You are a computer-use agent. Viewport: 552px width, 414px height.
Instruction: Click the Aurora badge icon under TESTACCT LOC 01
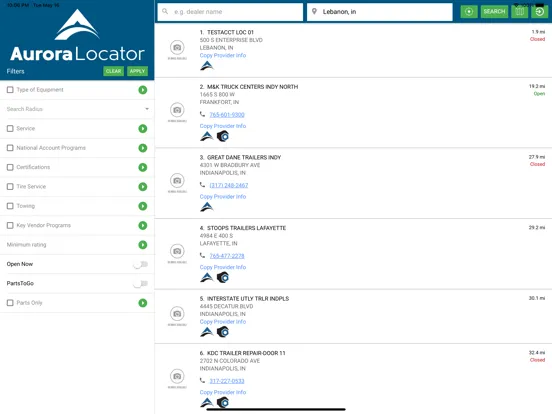(x=207, y=65)
